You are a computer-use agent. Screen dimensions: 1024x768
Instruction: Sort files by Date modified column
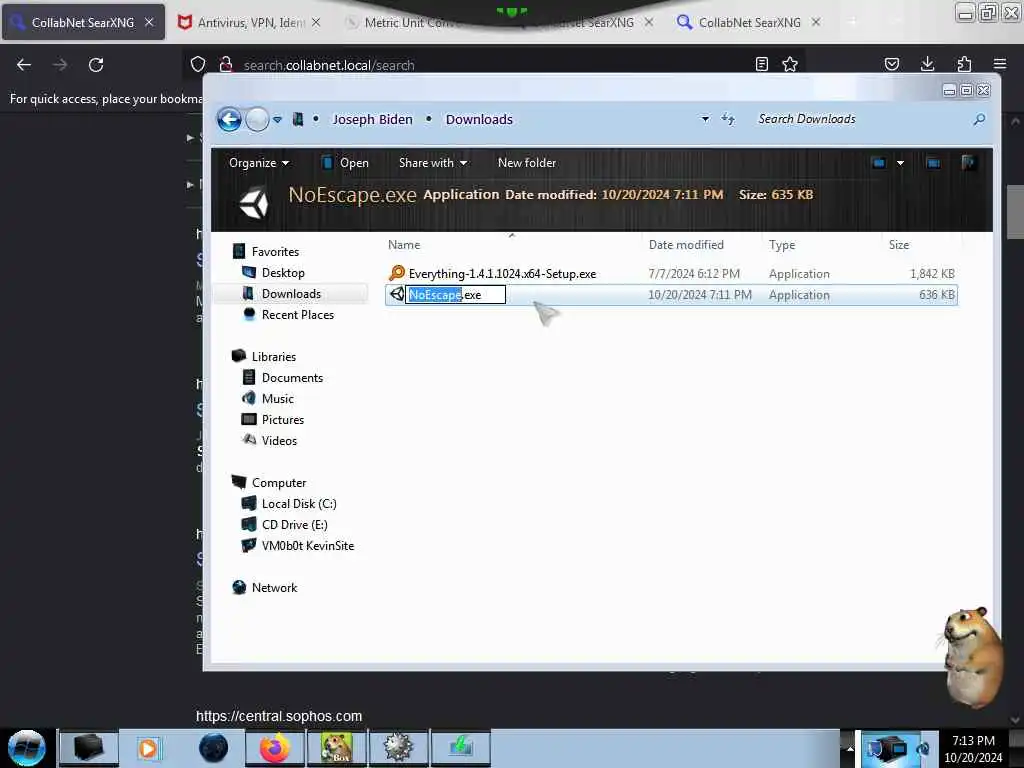tap(686, 245)
